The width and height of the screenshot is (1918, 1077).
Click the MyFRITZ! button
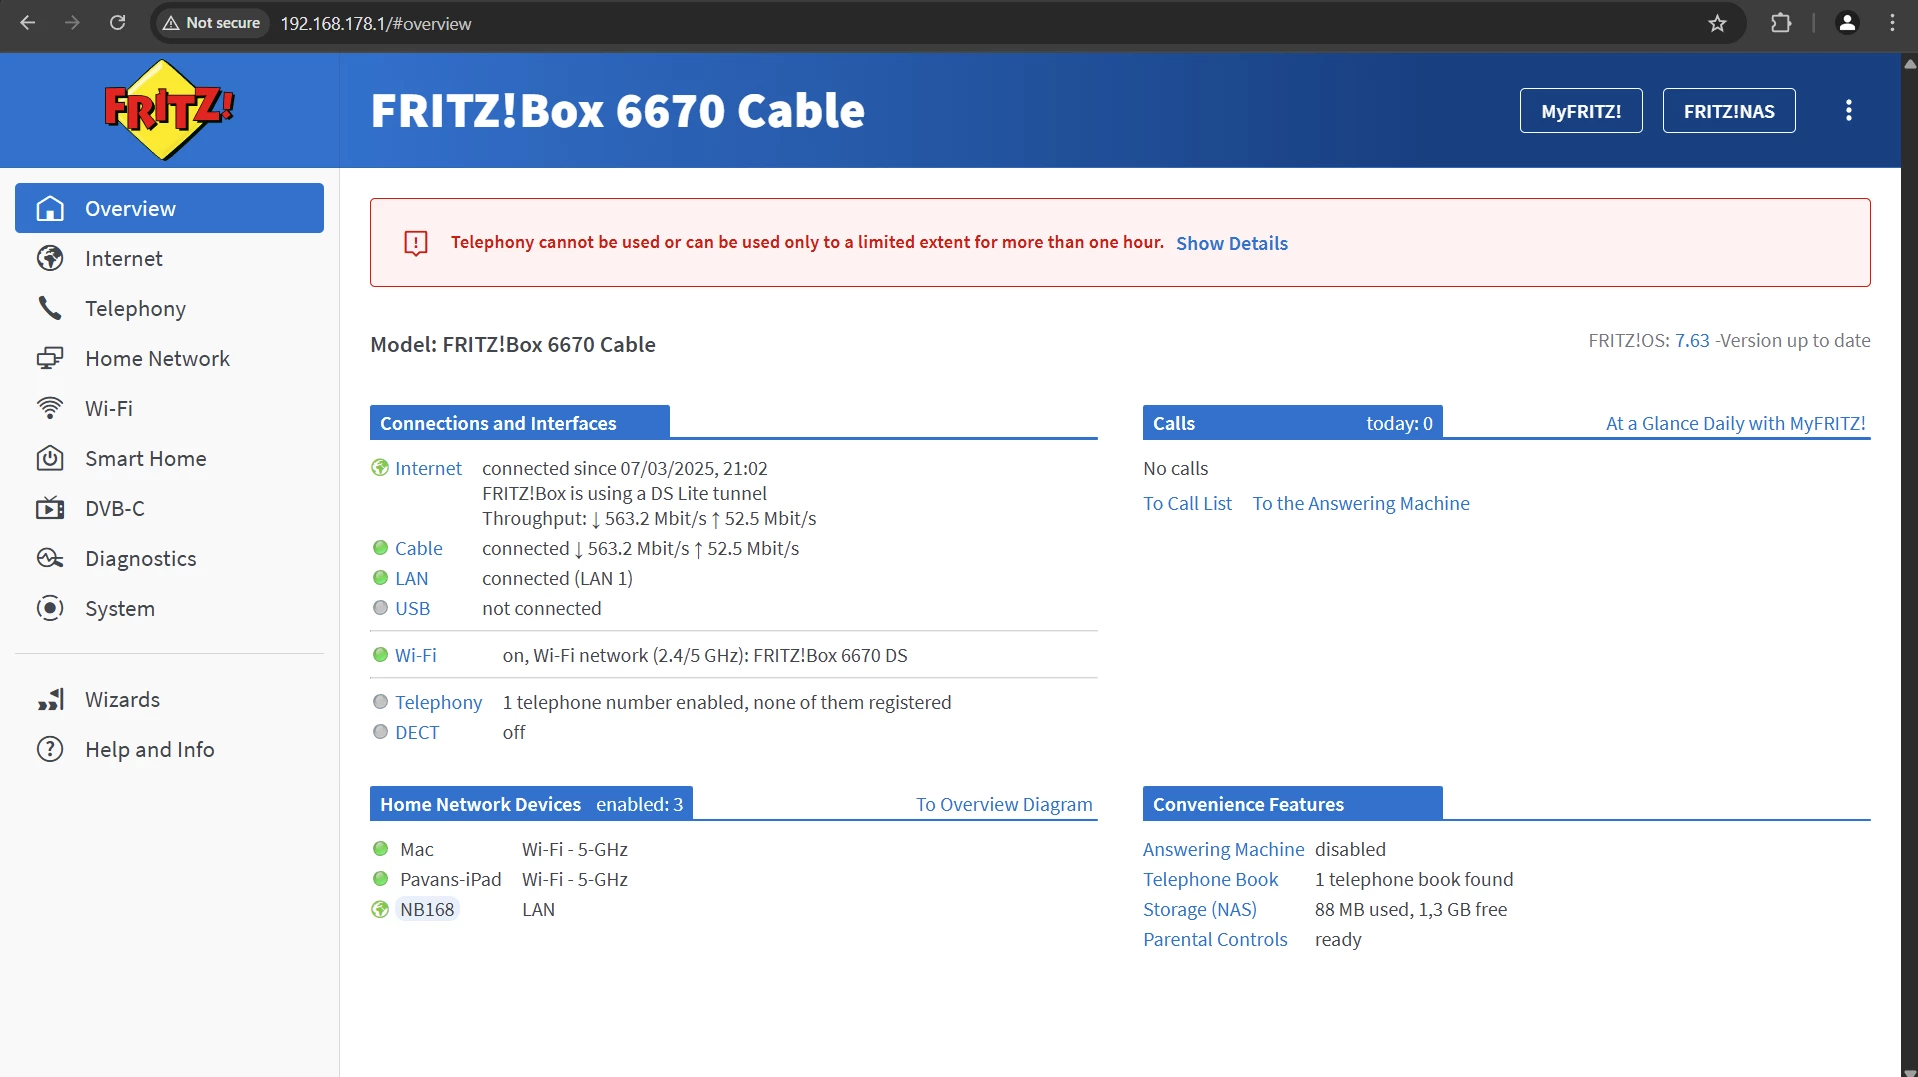pyautogui.click(x=1581, y=111)
